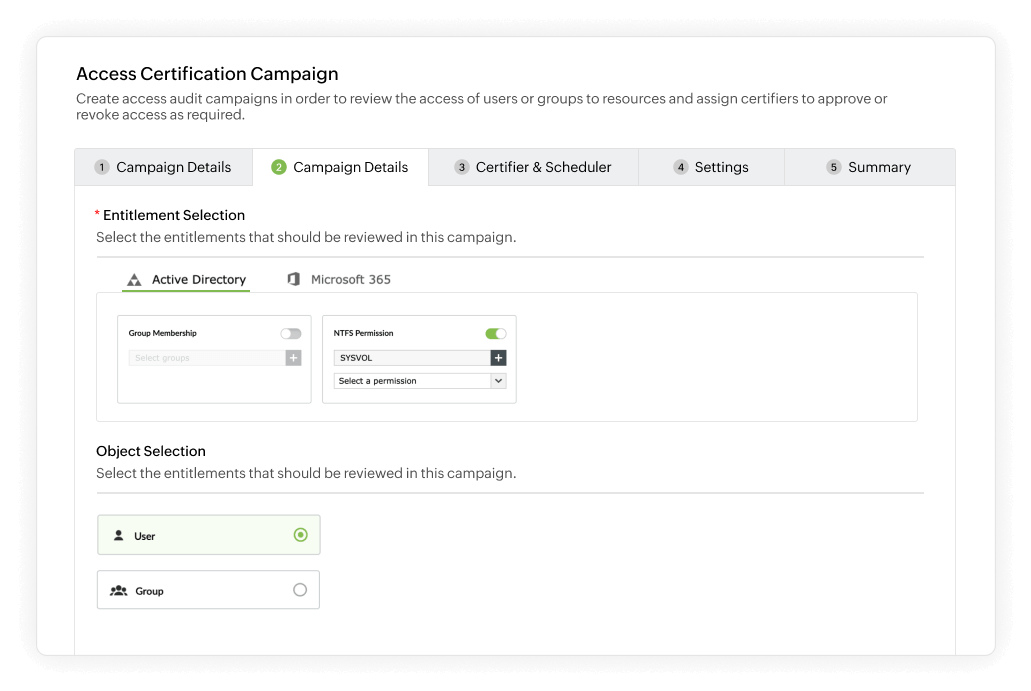Click step 5 circle icon
Viewport: 1031px width, 691px height.
tap(833, 167)
